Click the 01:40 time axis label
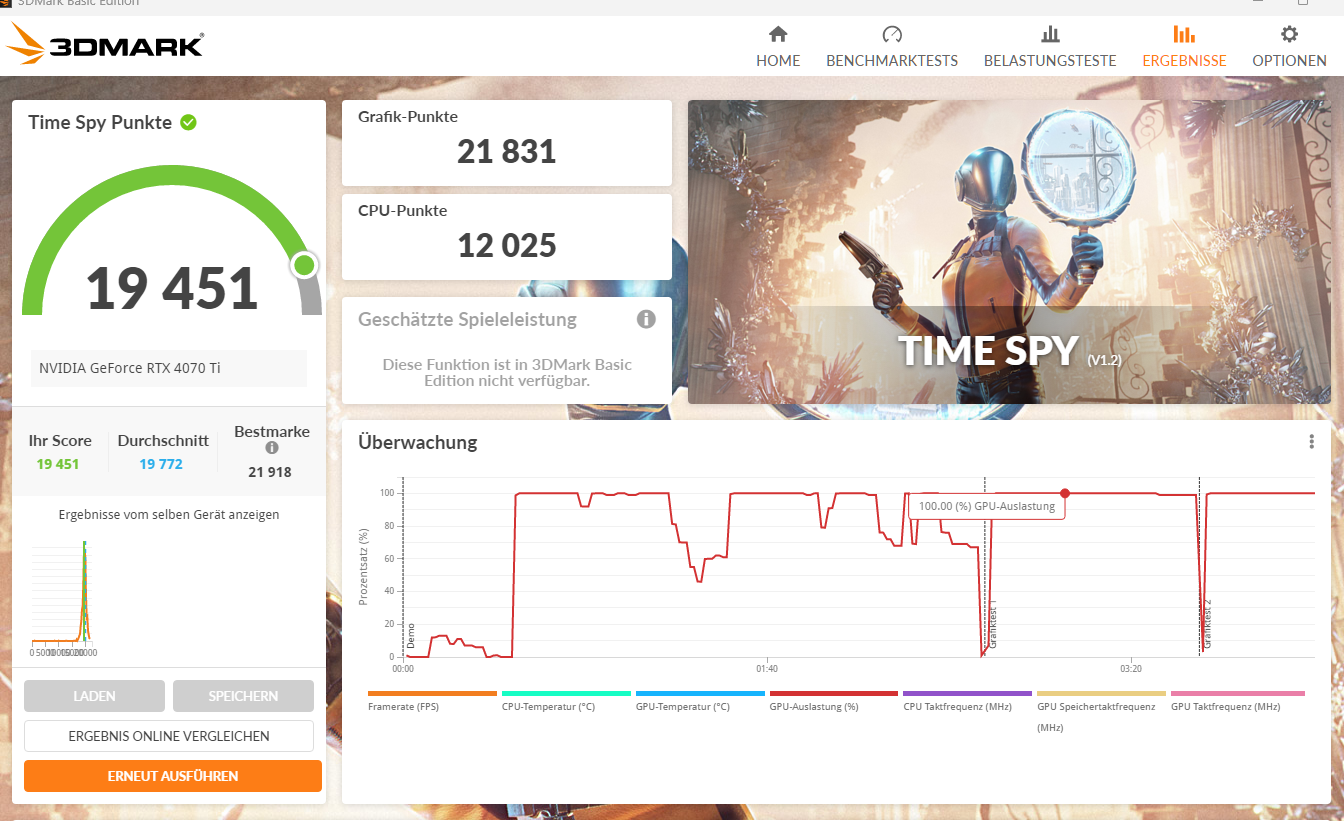The image size is (1344, 821). point(767,669)
